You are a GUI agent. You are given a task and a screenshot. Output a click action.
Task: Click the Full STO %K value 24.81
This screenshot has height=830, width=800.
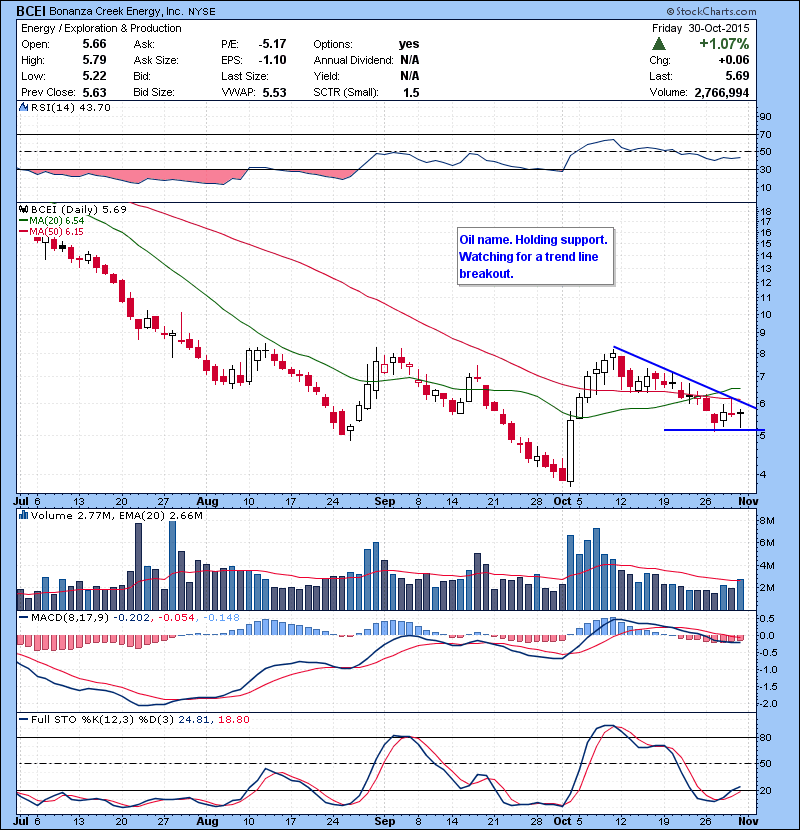[x=194, y=719]
